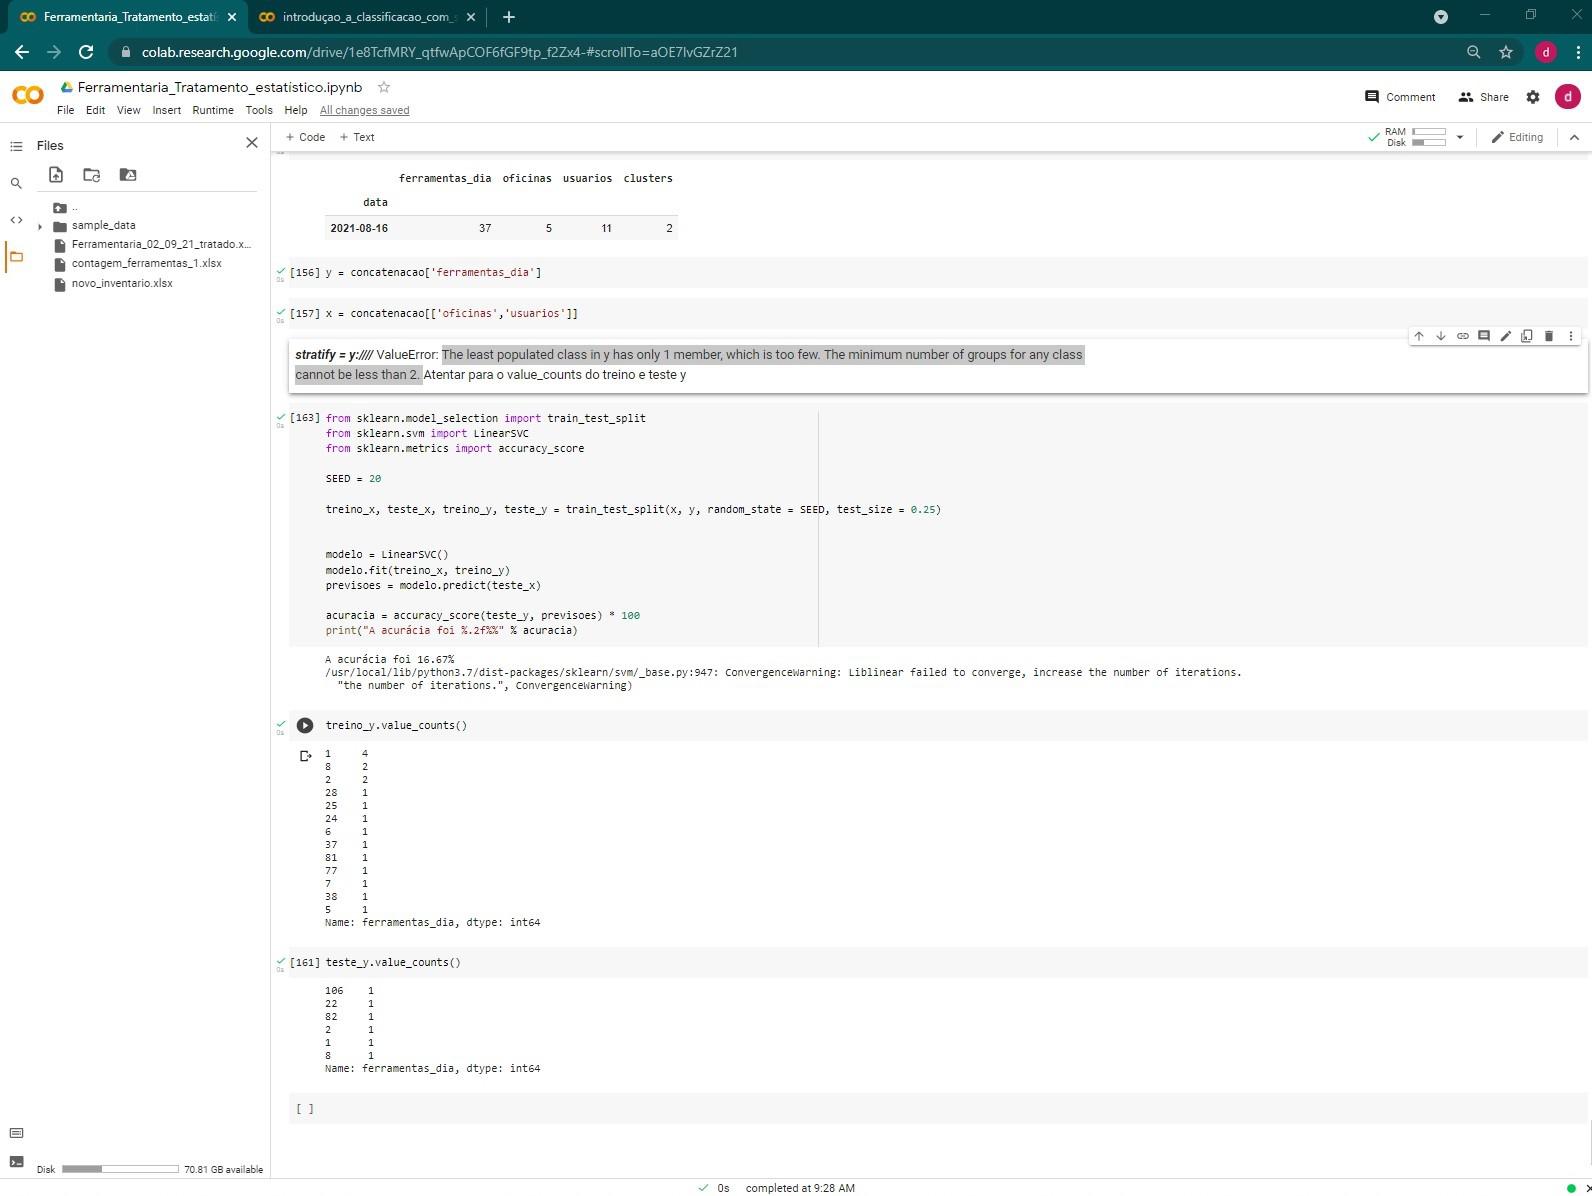Edit the text cell with pencil icon
This screenshot has height=1196, width=1592.
click(x=1505, y=336)
